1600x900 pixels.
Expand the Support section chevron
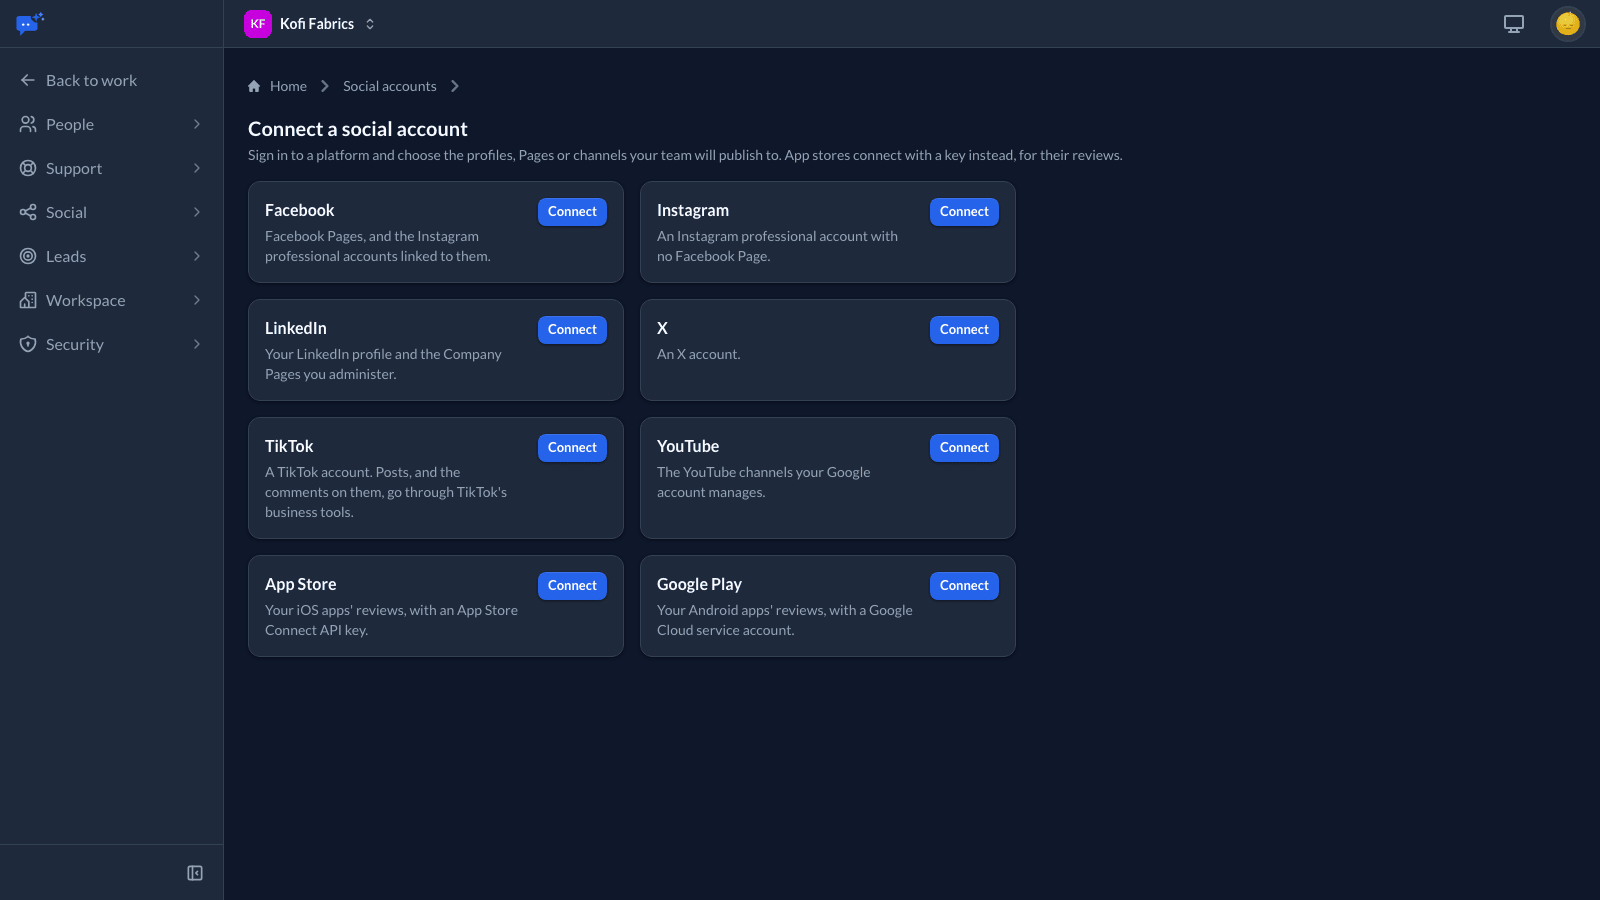tap(197, 168)
